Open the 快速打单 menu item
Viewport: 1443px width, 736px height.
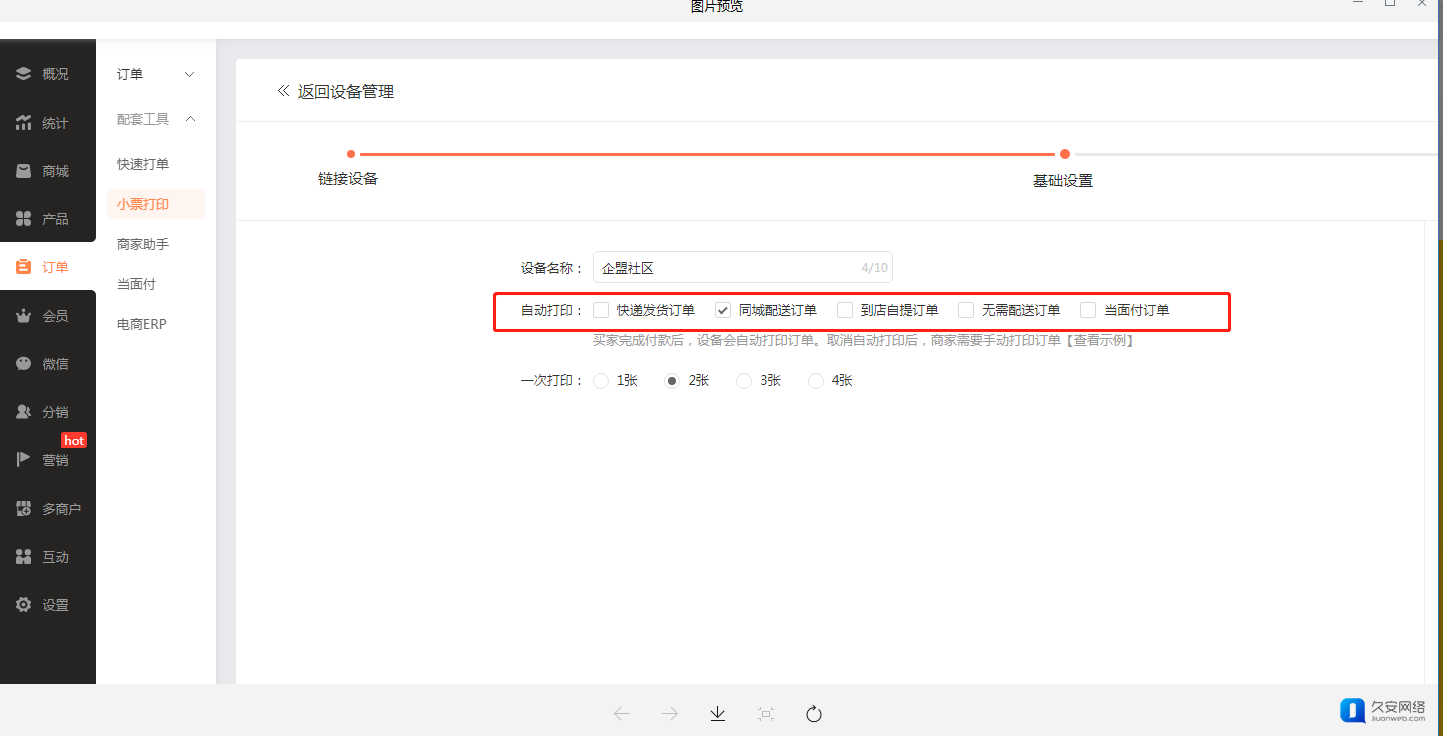(143, 164)
